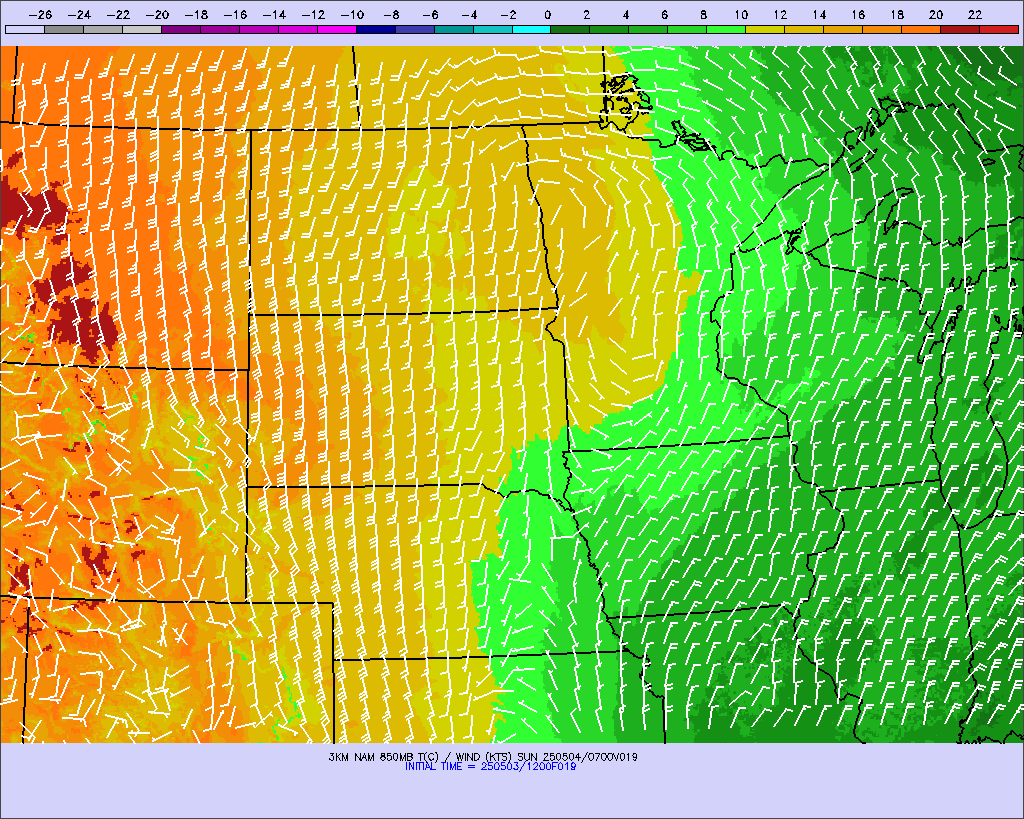
Task: Select the positive legend label 14
Action: point(819,14)
